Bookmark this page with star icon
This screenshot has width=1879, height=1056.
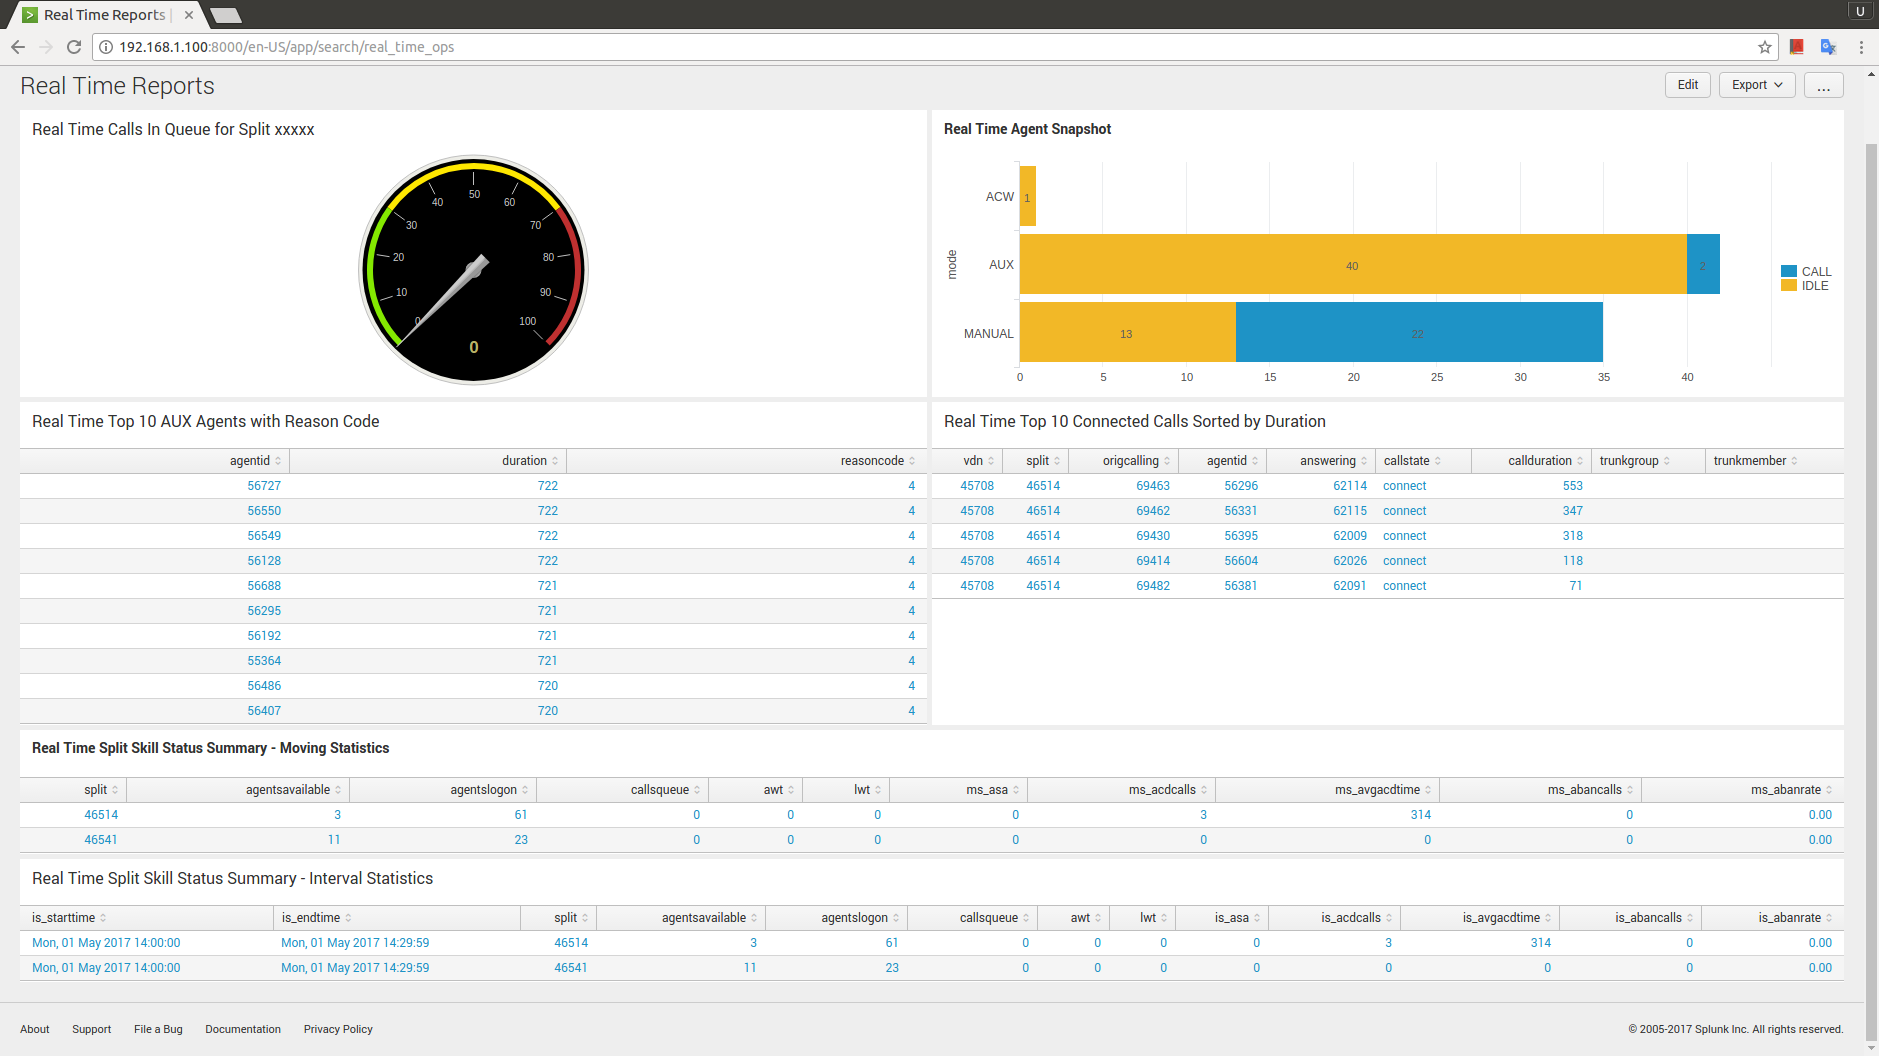click(1765, 47)
